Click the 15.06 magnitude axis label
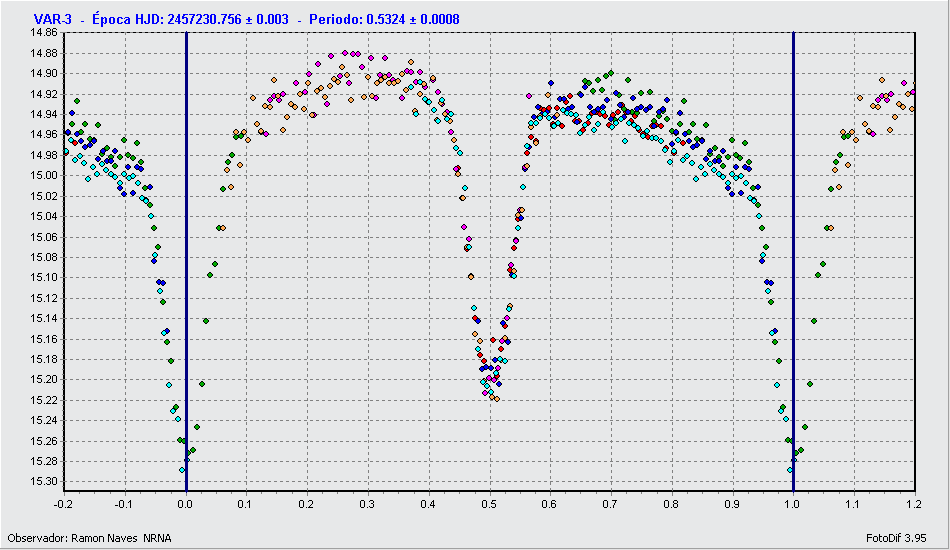The image size is (950, 550). (44, 237)
